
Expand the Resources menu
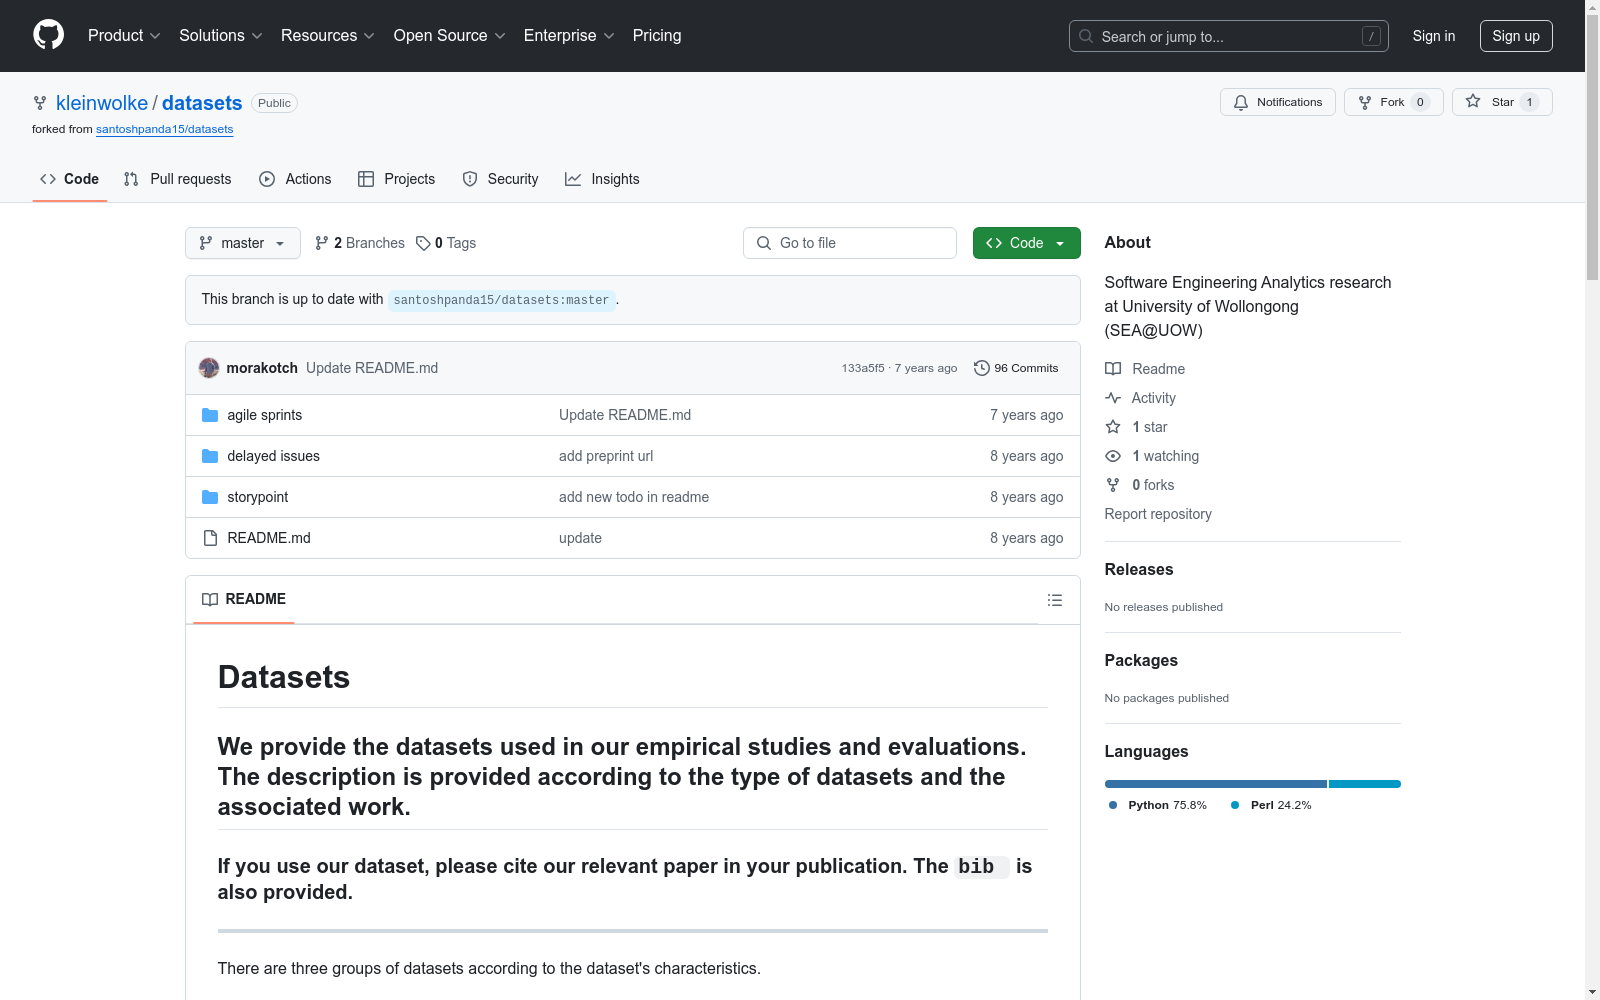[328, 35]
